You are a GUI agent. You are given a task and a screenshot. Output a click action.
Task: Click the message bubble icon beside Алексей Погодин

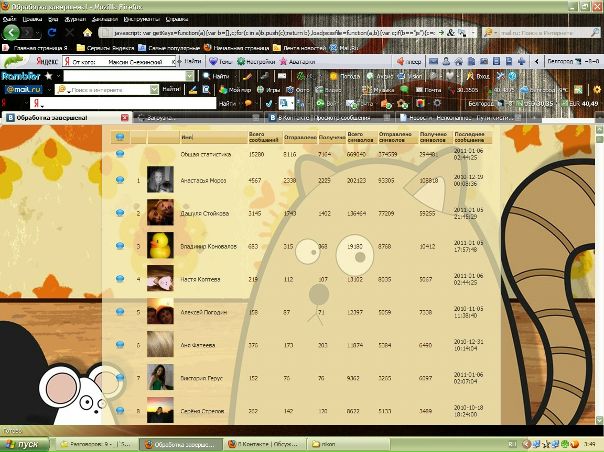(120, 311)
